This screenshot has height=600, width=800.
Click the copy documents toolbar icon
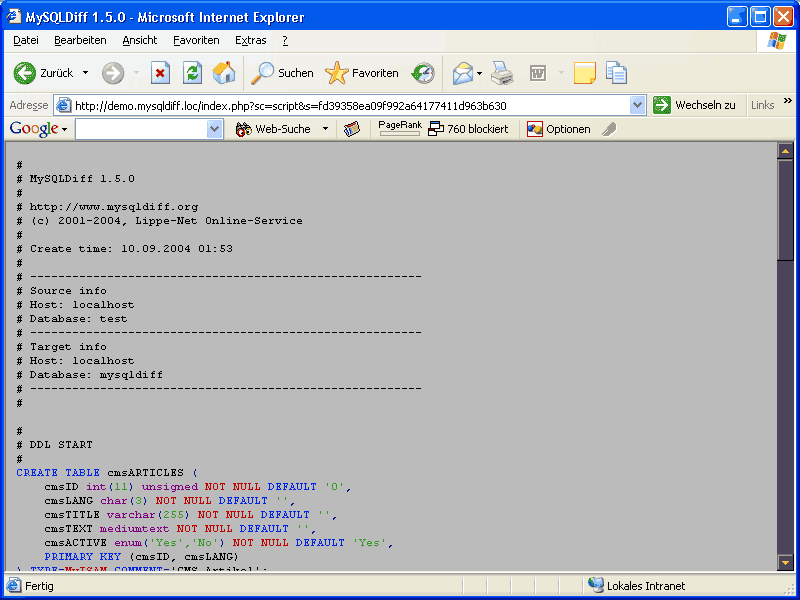point(616,73)
